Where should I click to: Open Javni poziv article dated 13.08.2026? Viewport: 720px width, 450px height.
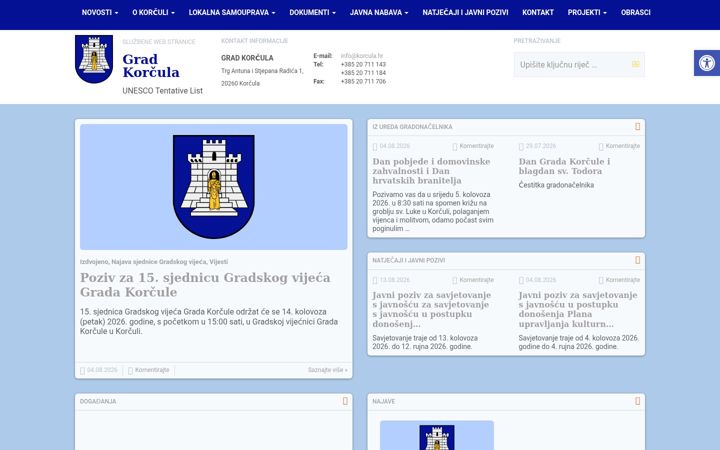tap(432, 309)
